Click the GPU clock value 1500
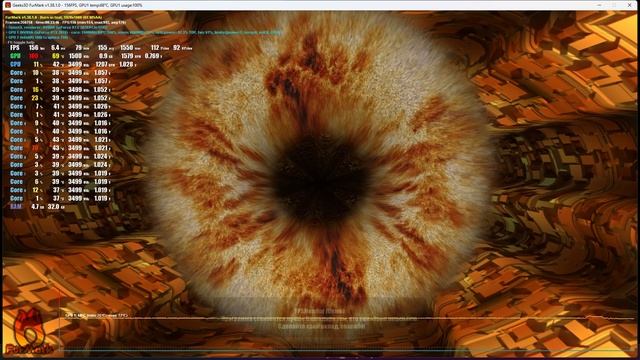Image resolution: width=640 pixels, height=360 pixels. pos(75,56)
